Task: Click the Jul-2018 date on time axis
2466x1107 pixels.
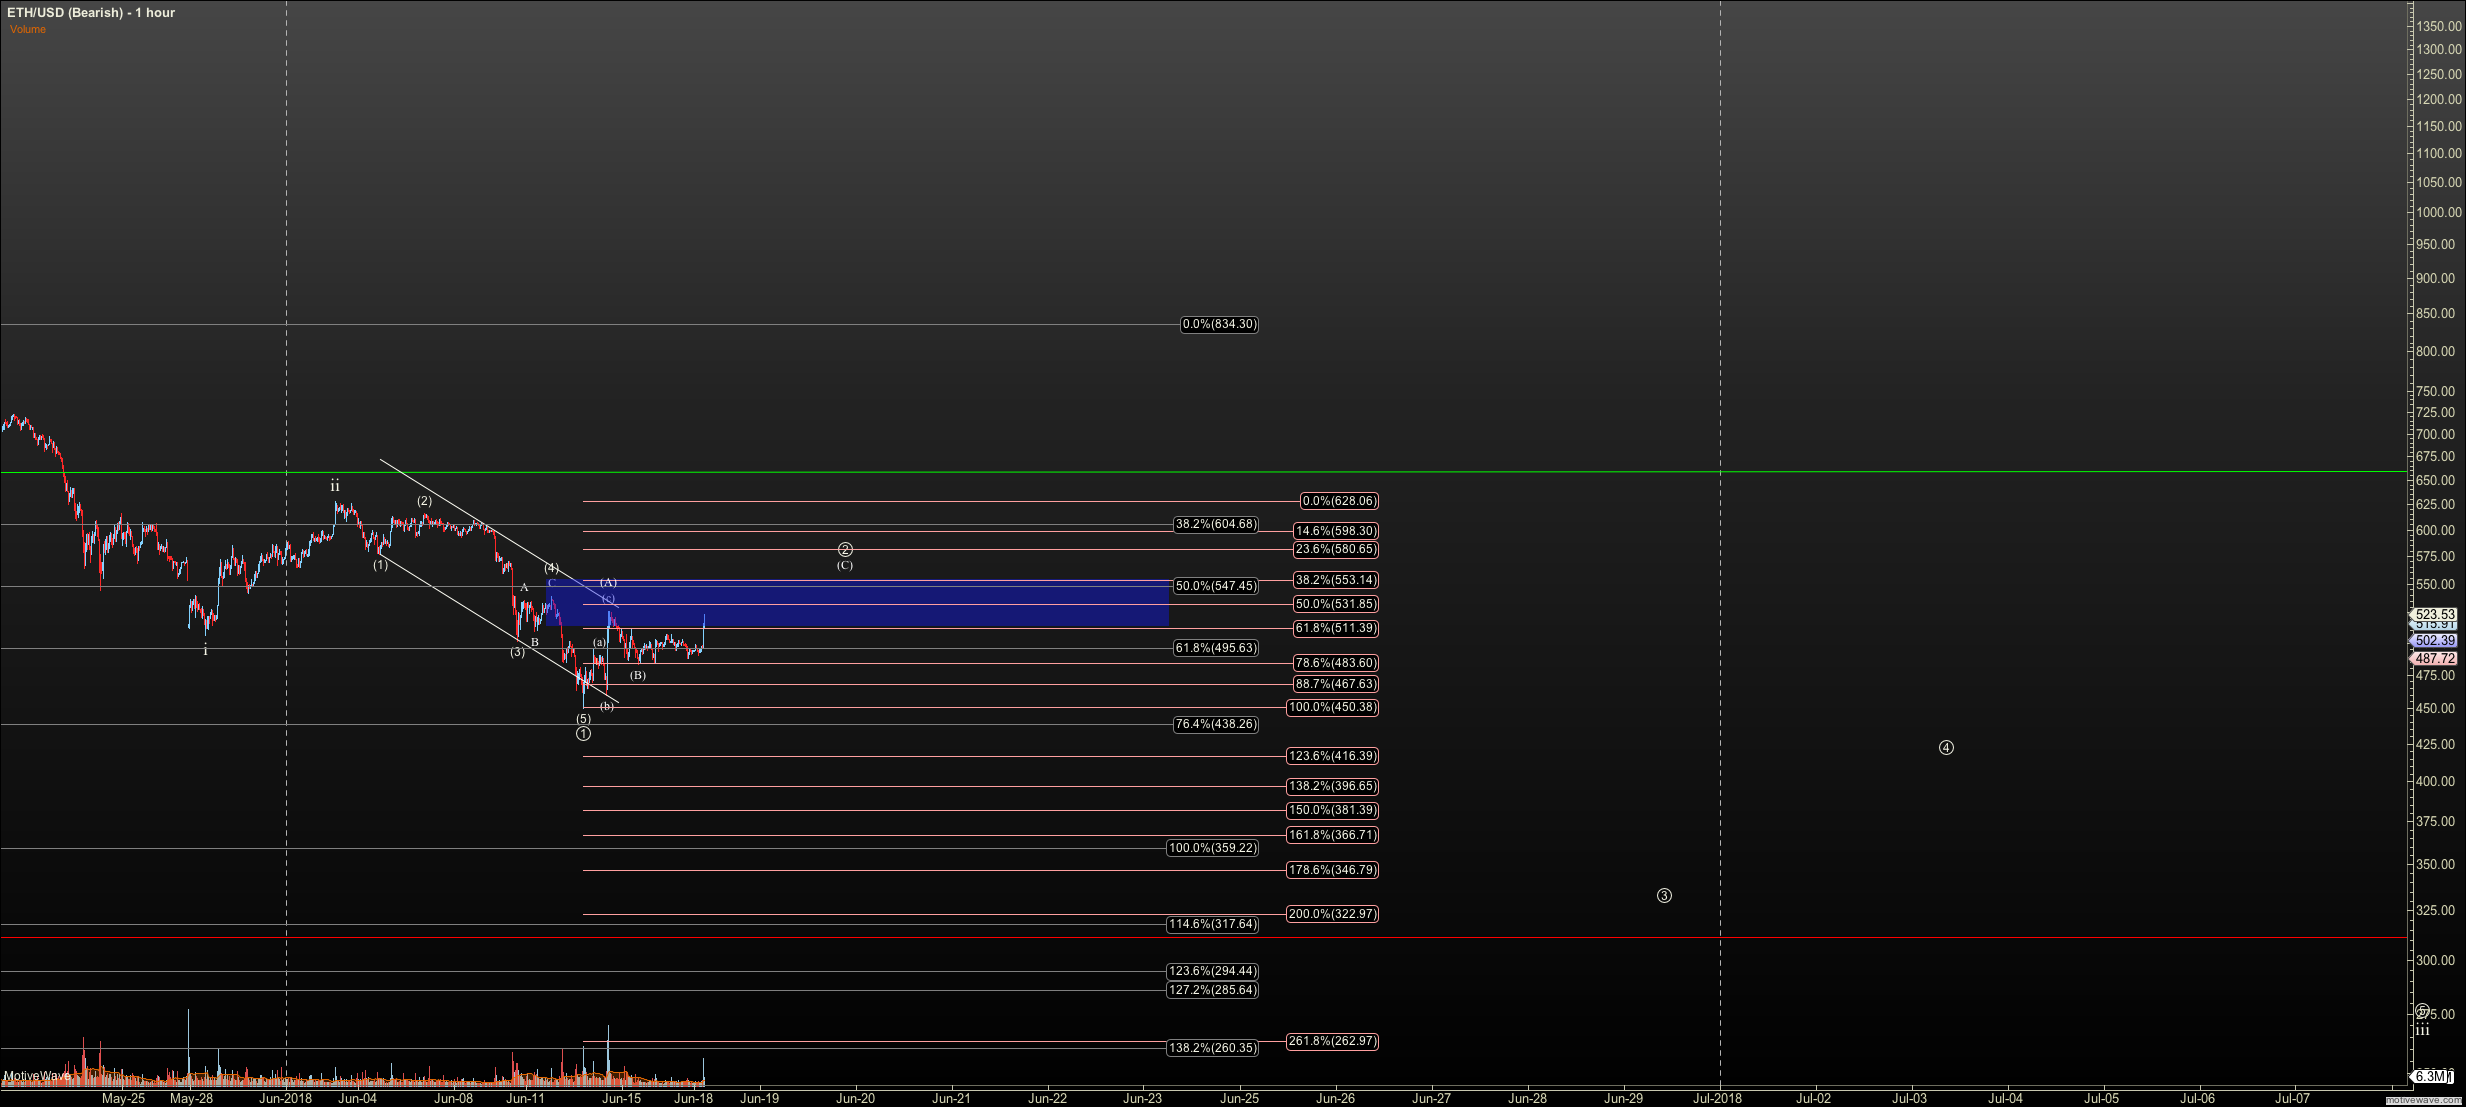Action: pyautogui.click(x=1716, y=1098)
